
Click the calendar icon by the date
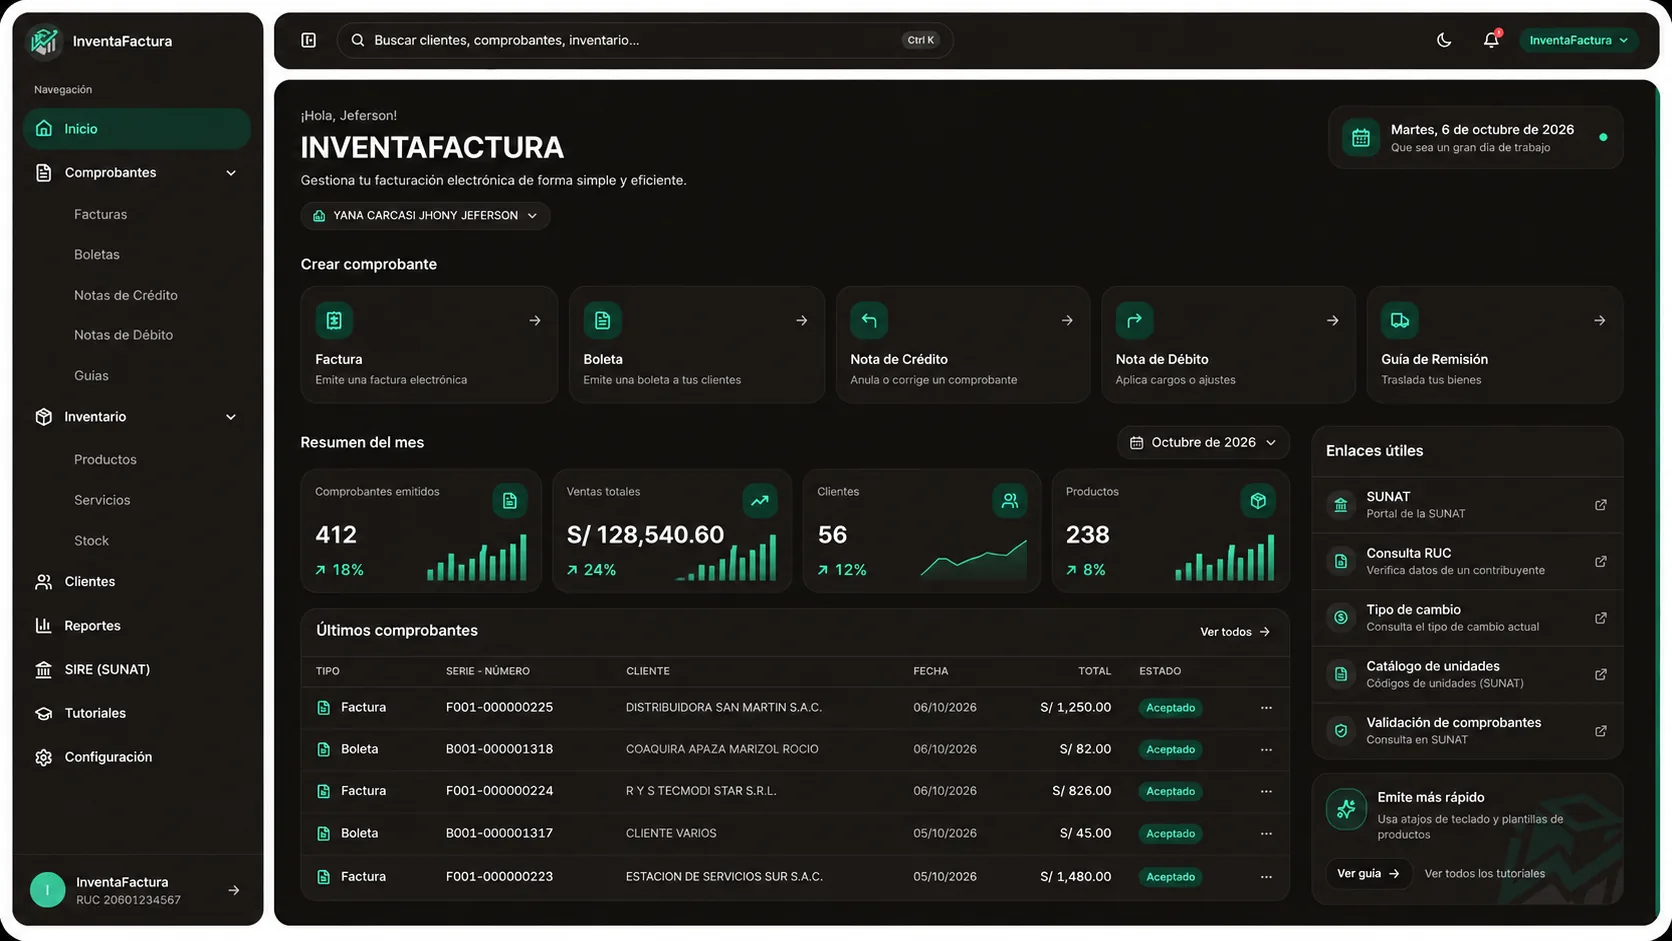coord(1361,138)
